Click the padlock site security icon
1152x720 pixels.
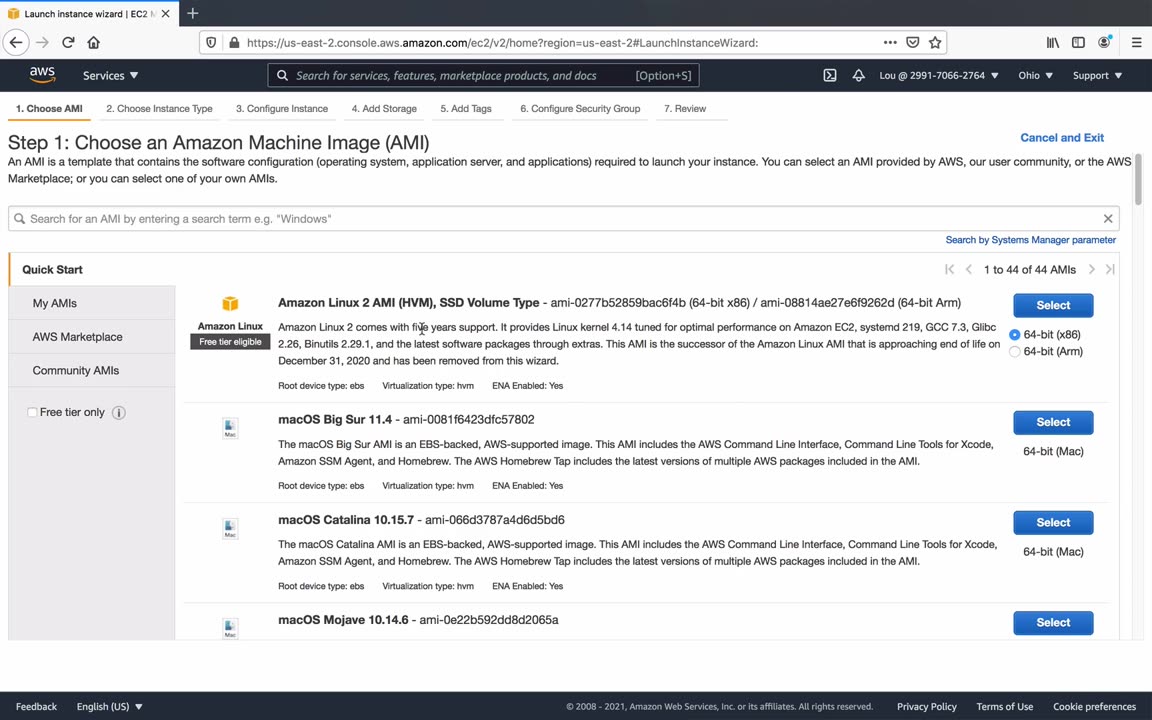(234, 43)
